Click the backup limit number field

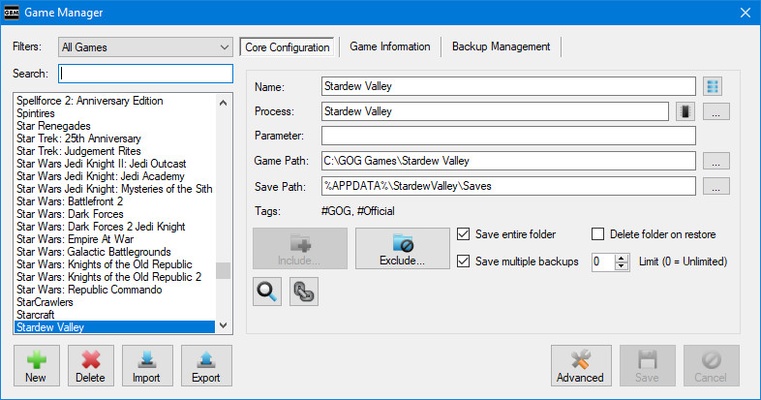click(x=603, y=262)
